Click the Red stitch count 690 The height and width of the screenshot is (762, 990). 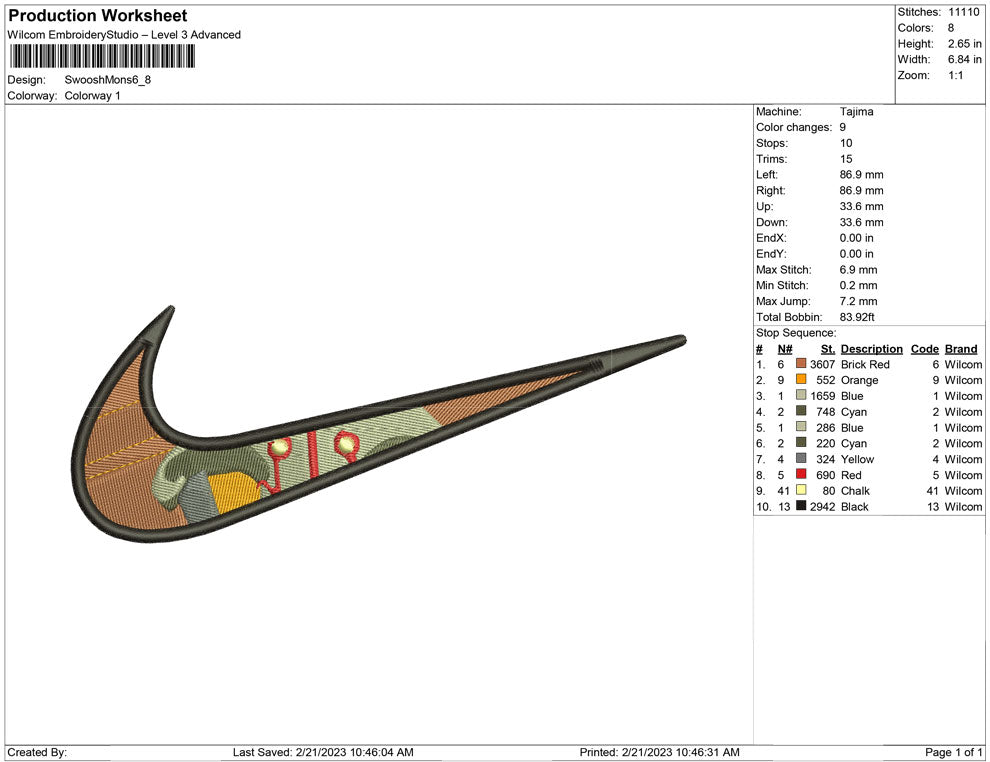(x=825, y=475)
